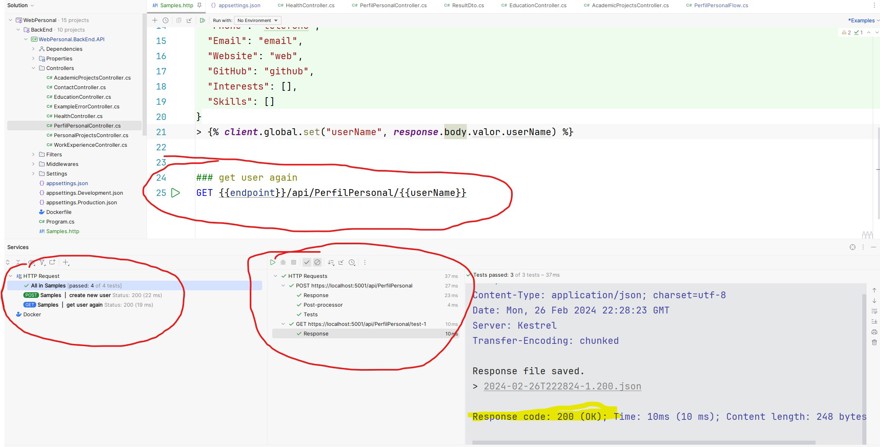Open more options in test toolbar
Screen dimensions: 880x447
pos(365,262)
